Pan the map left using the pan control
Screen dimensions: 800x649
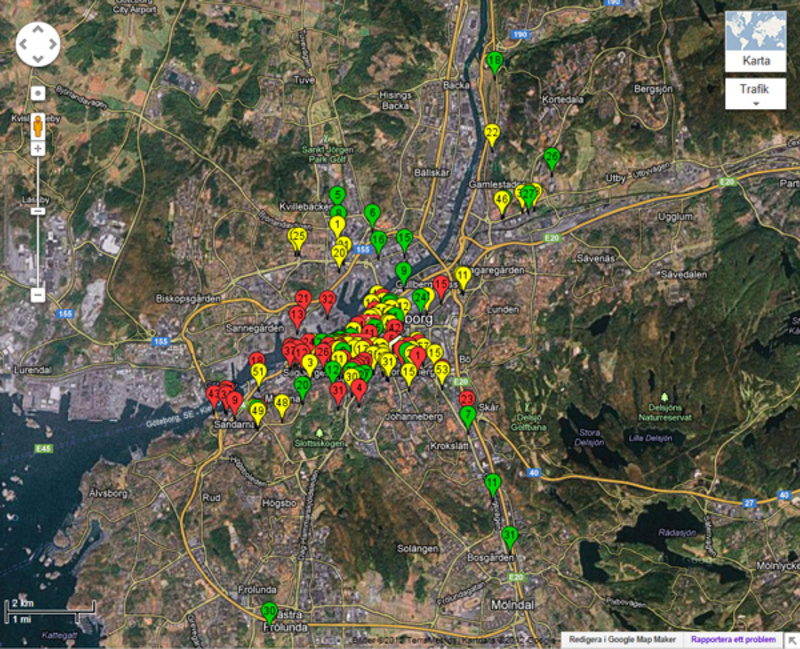(23, 44)
